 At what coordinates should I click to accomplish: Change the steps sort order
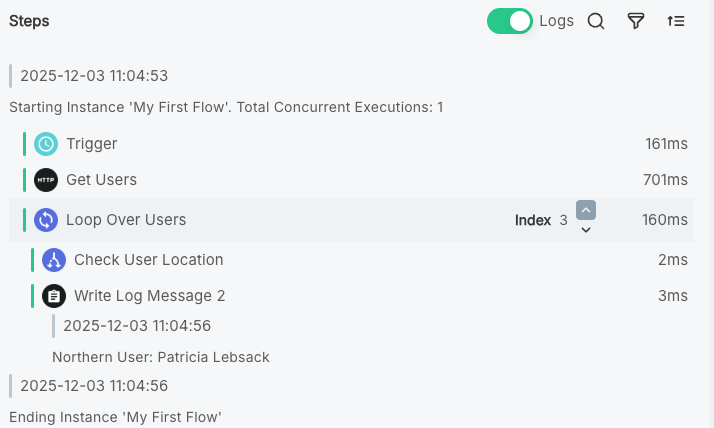pos(676,21)
